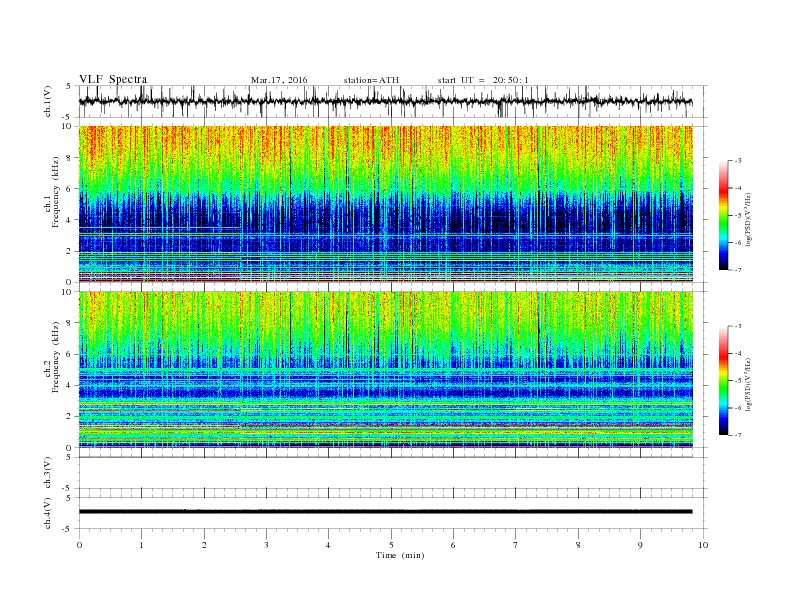Click the "ch.4(V)" axis label
792x612 pixels.
click(47, 514)
